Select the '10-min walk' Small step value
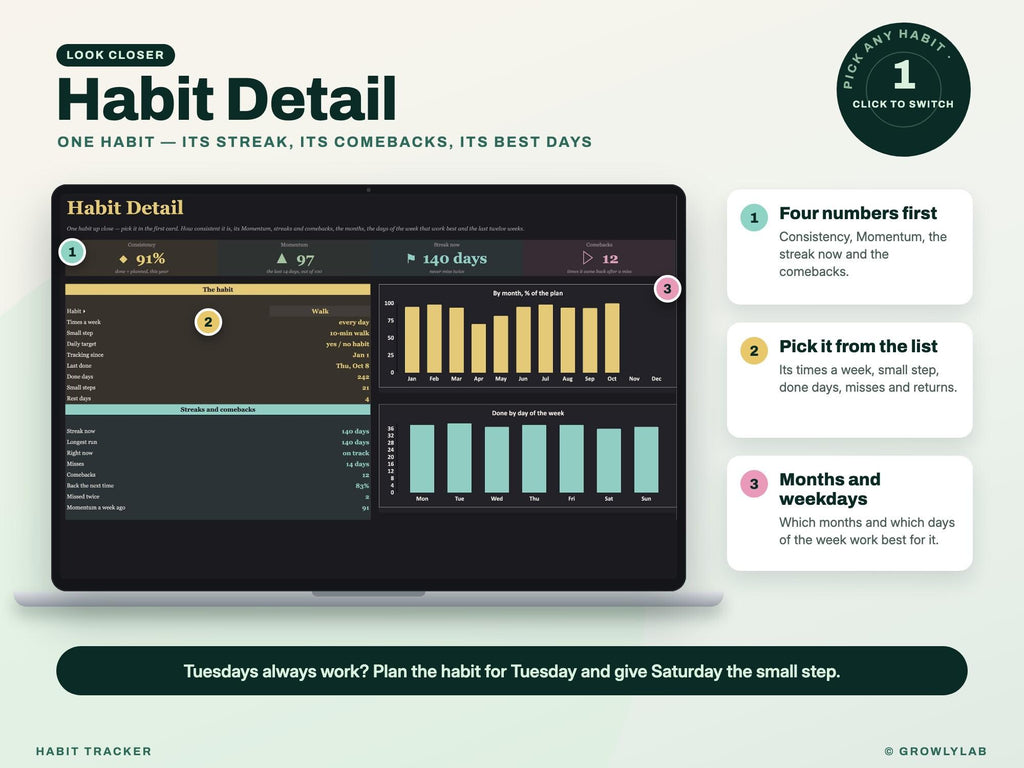The width and height of the screenshot is (1024, 768). pos(349,333)
